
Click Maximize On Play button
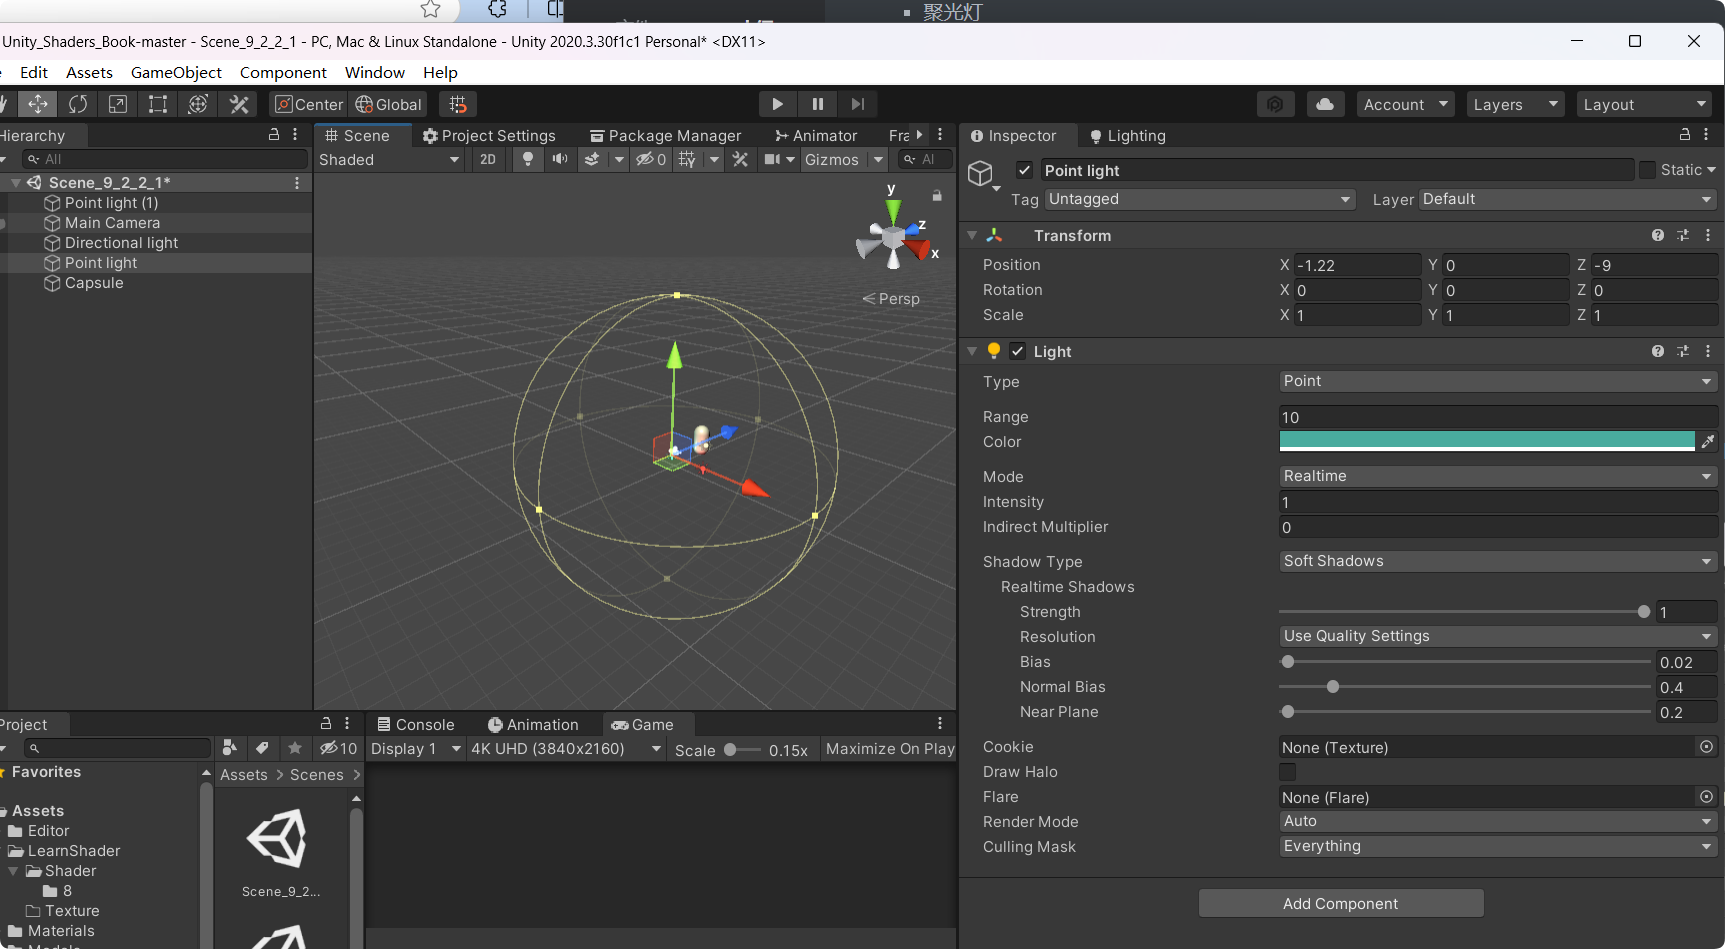pyautogui.click(x=890, y=748)
